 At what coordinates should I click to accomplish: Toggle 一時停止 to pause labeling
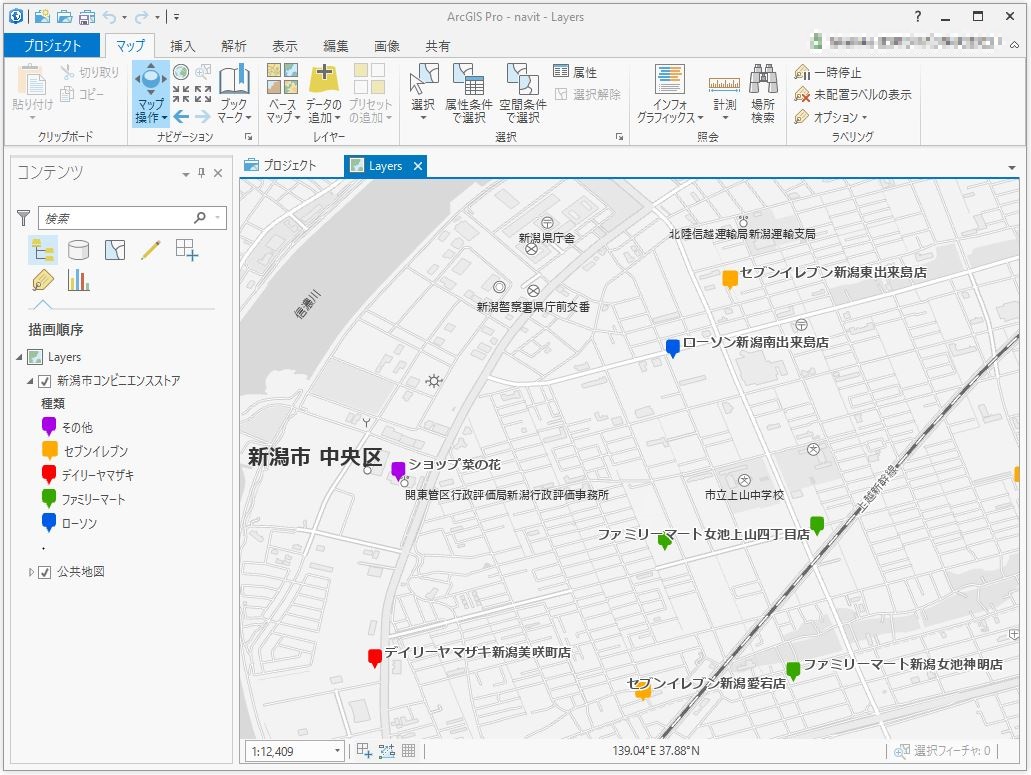[x=828, y=72]
